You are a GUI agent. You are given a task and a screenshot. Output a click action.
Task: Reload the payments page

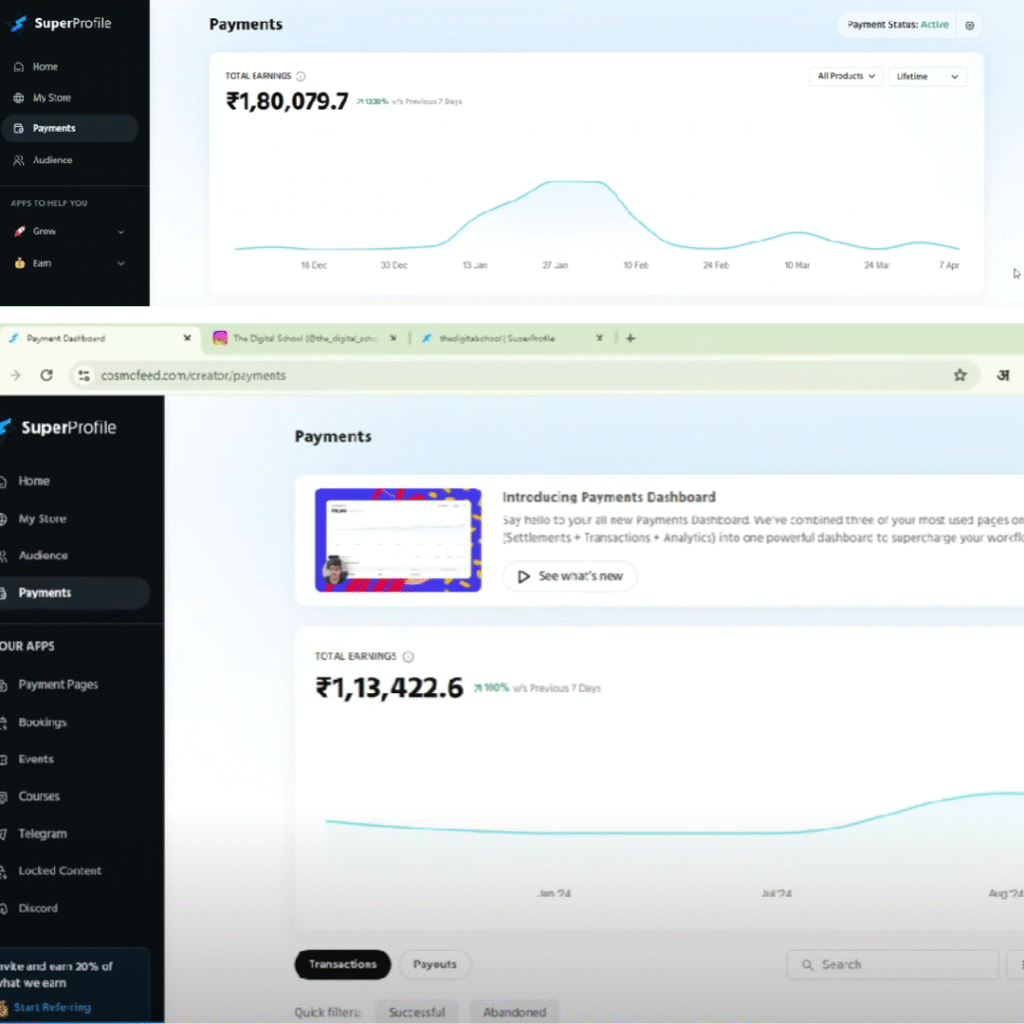(46, 375)
